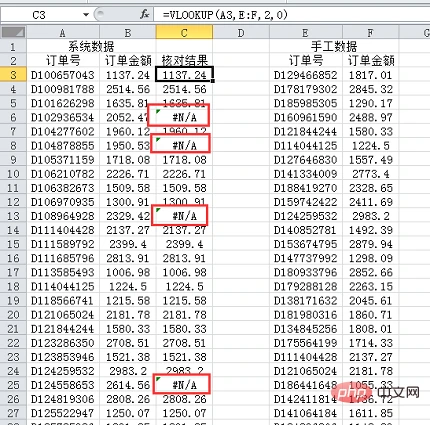Image resolution: width=430 pixels, height=425 pixels.
Task: Click the 手工数据 title cell
Action: tap(334, 46)
